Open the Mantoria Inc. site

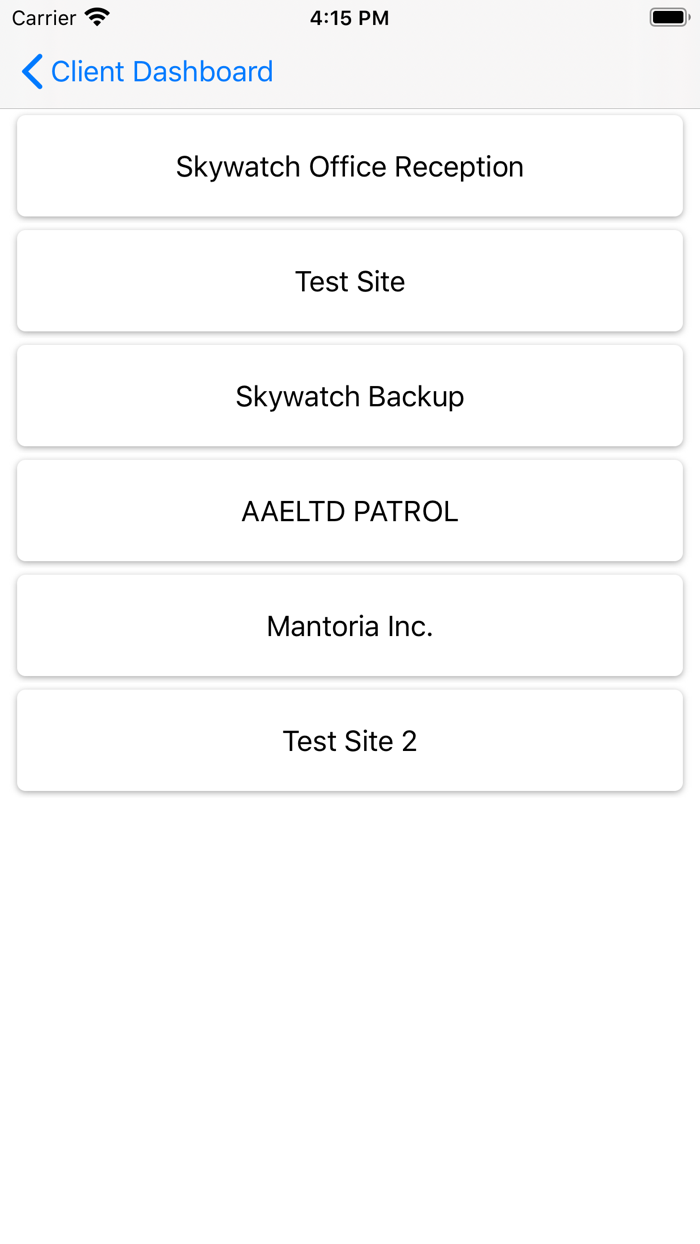click(350, 626)
